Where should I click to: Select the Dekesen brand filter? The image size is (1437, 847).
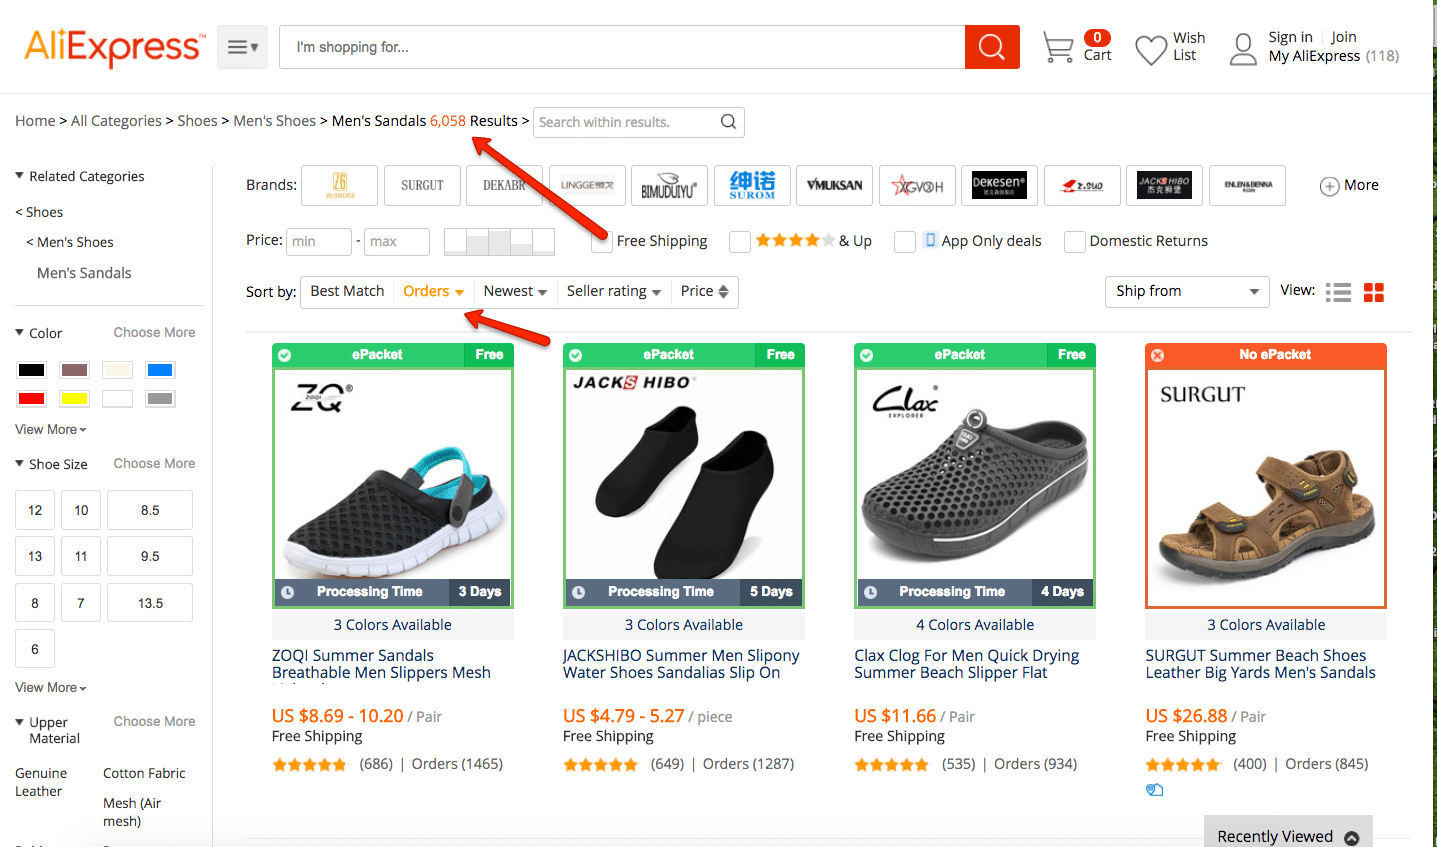(1000, 186)
